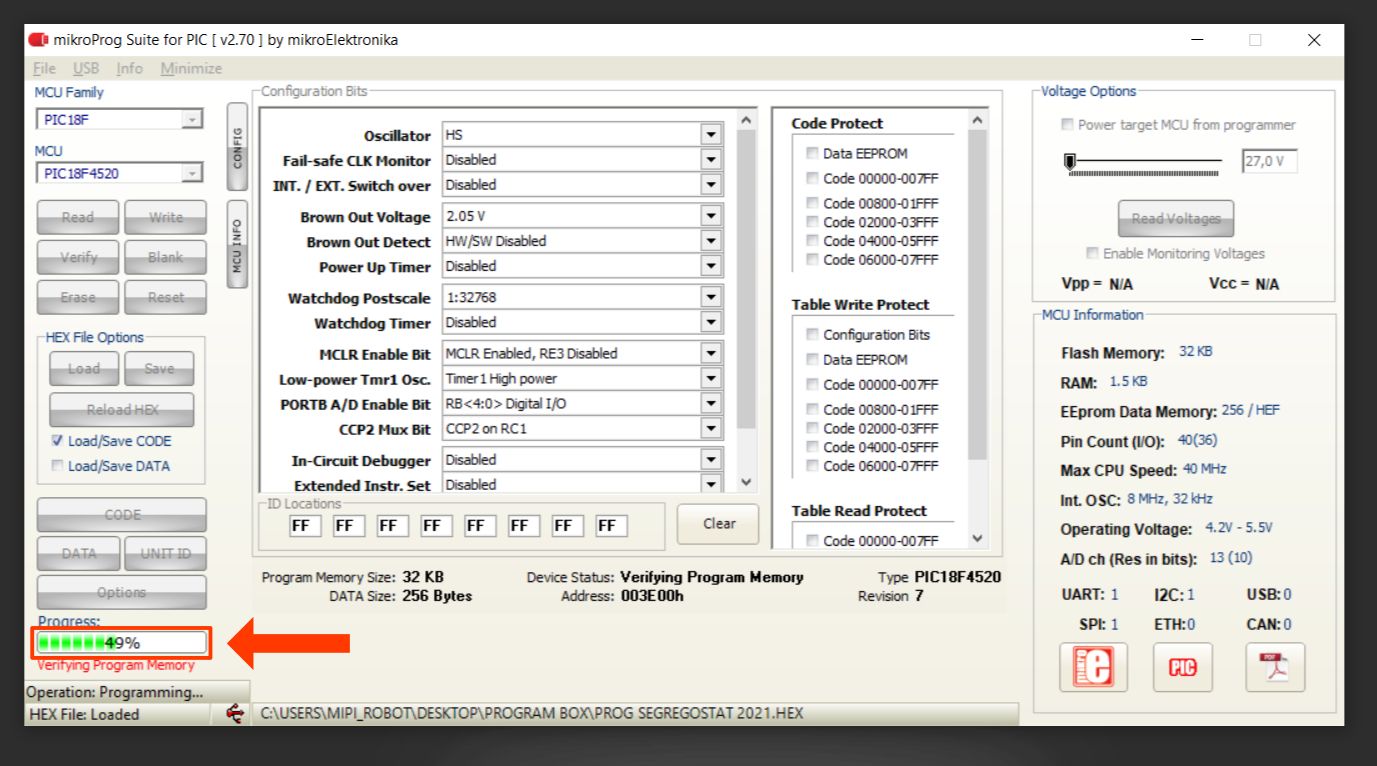
Task: Click the USB connection status icon
Action: click(x=235, y=714)
